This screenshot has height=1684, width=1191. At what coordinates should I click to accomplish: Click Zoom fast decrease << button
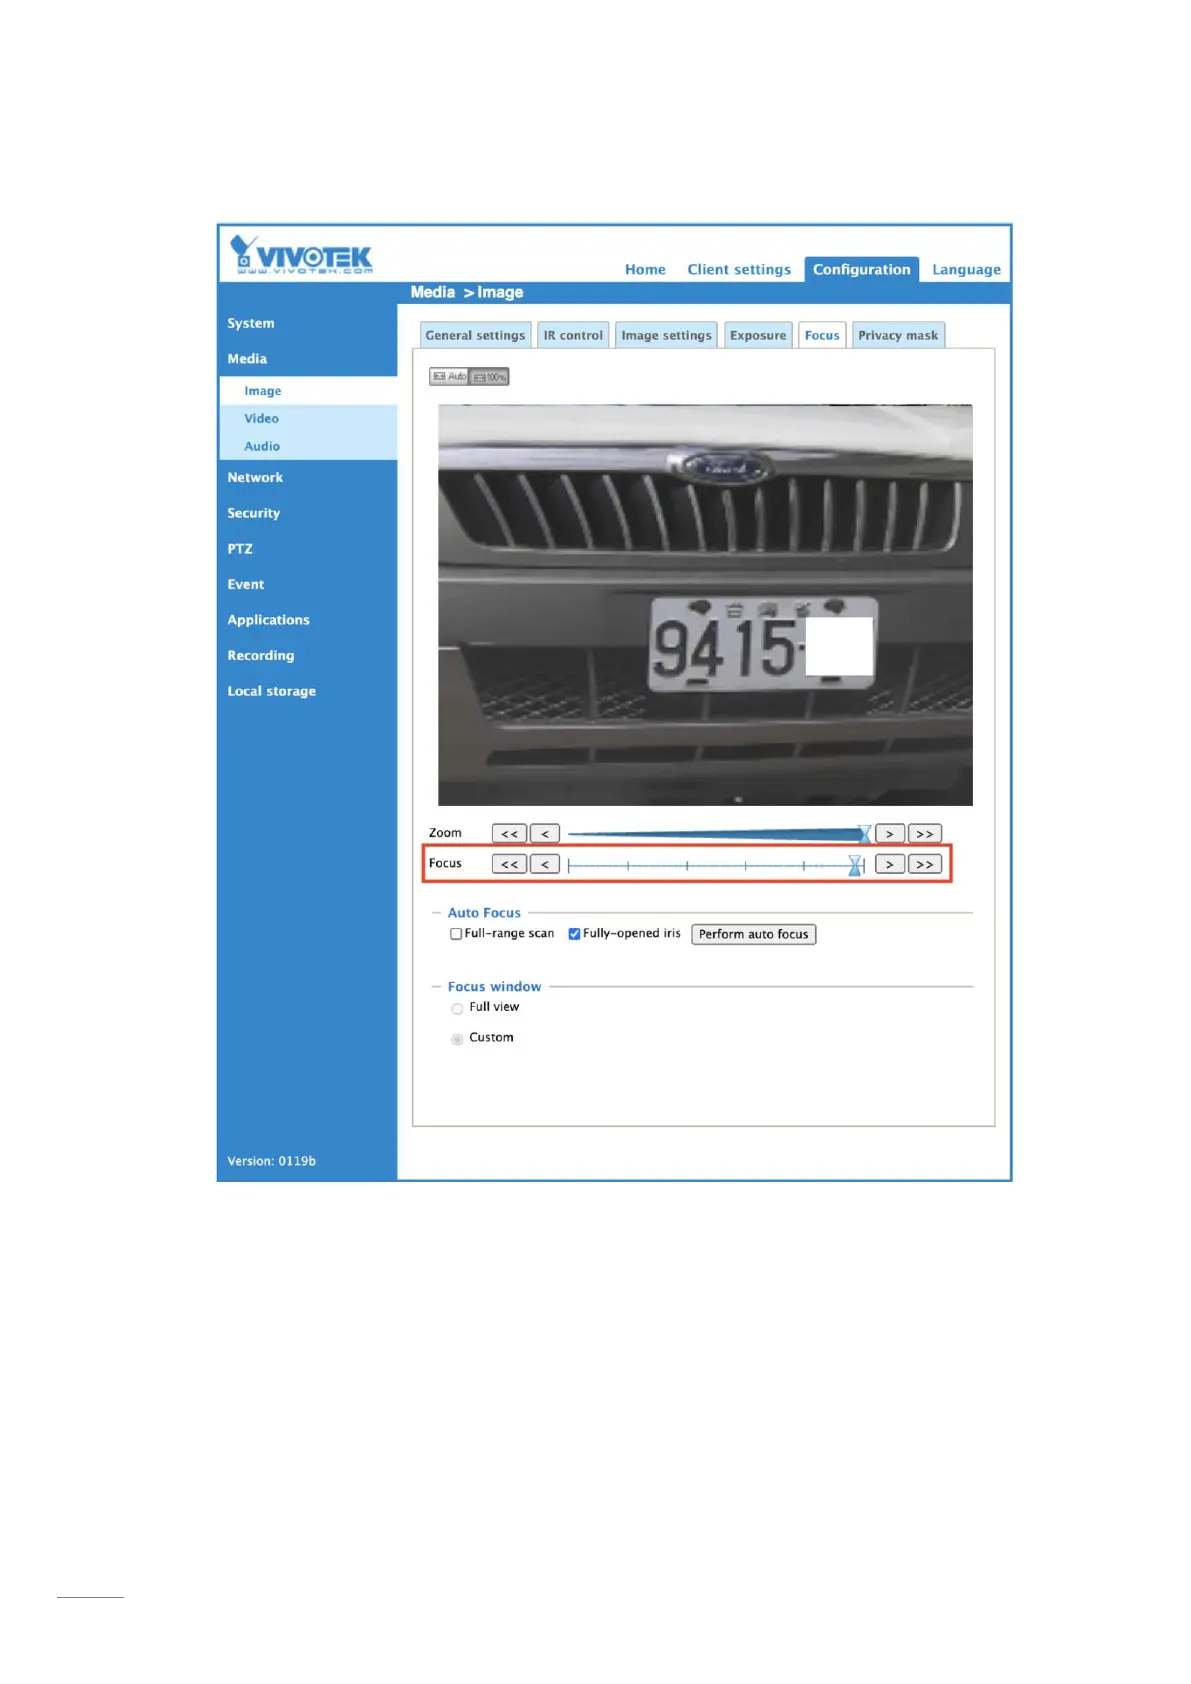509,834
